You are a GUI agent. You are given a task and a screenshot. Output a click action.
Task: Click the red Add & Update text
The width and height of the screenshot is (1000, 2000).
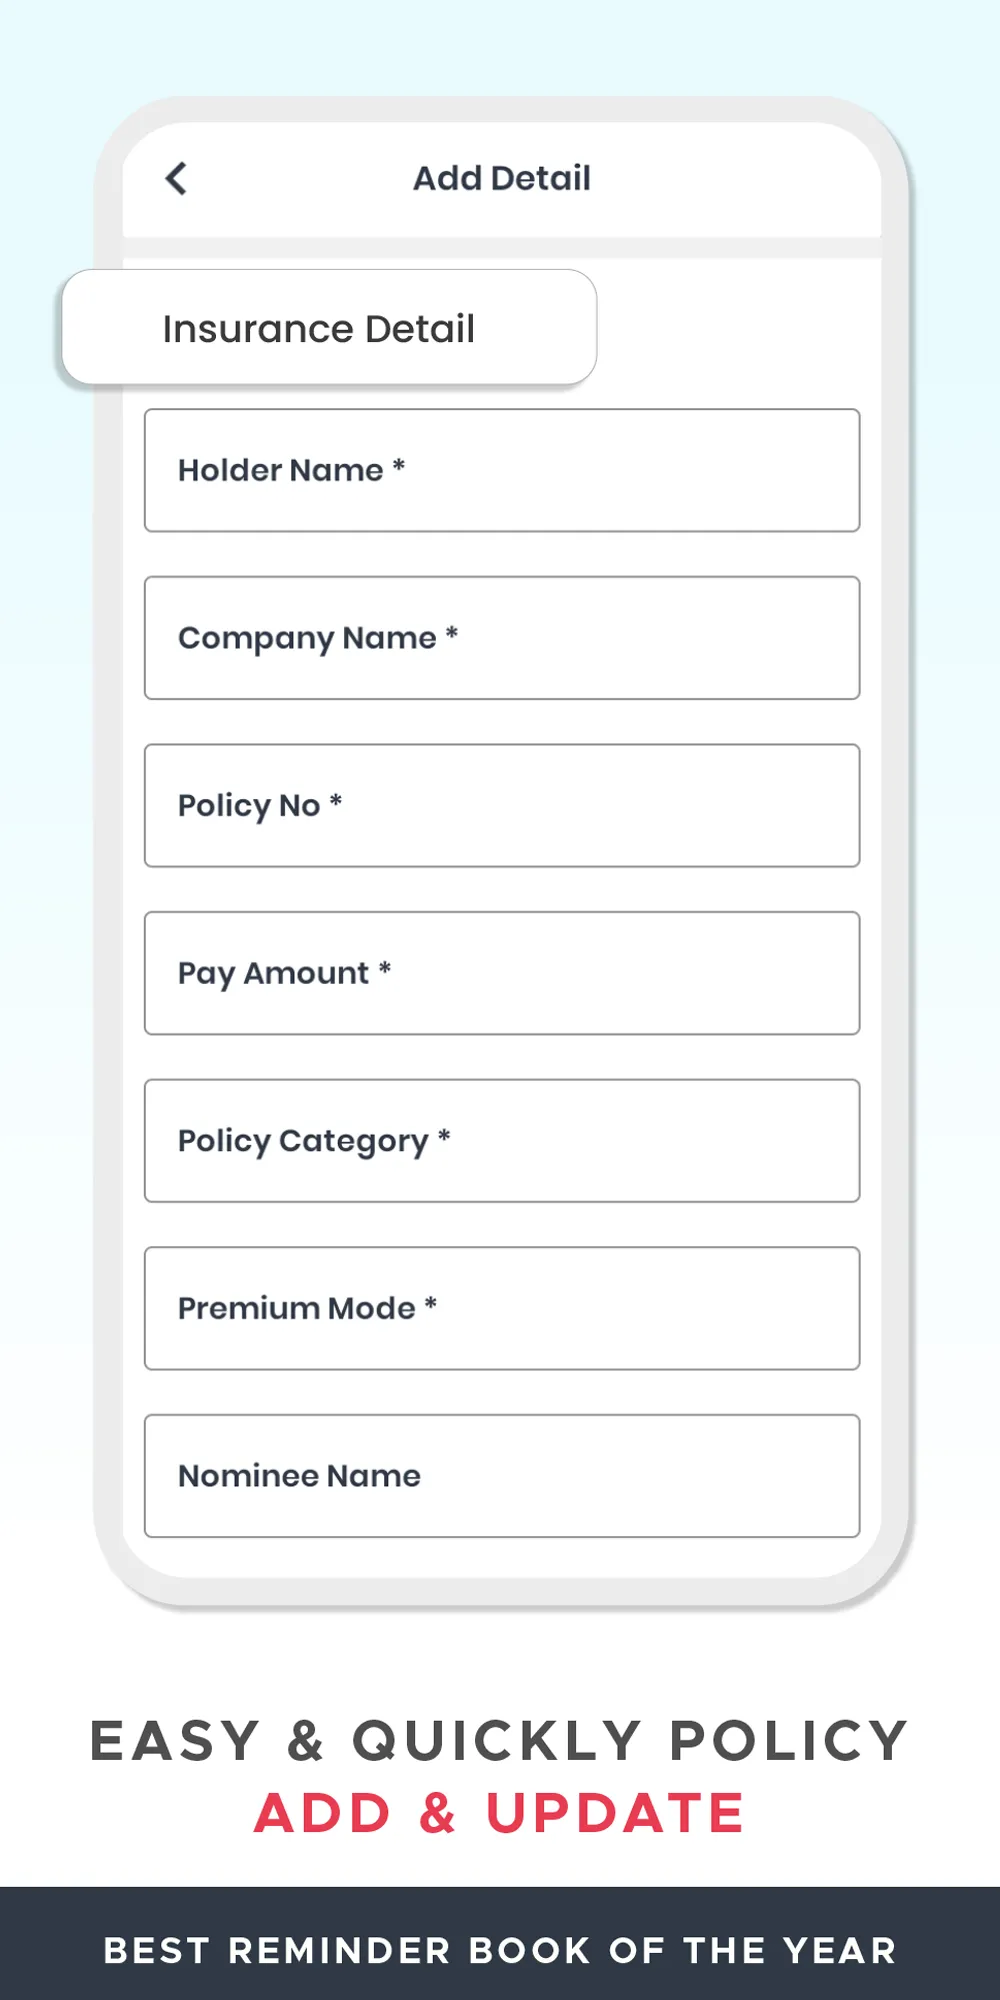499,1813
